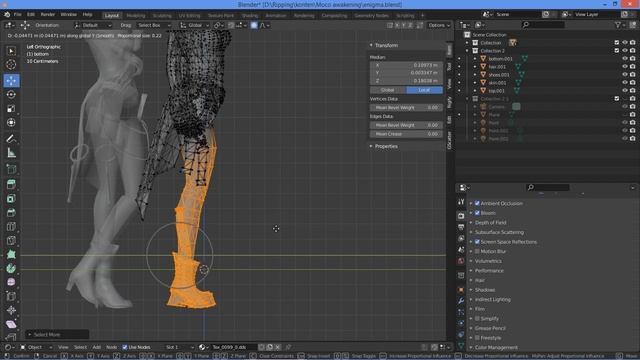This screenshot has width=640, height=360.
Task: Open the Edit menu
Action: 31,14
